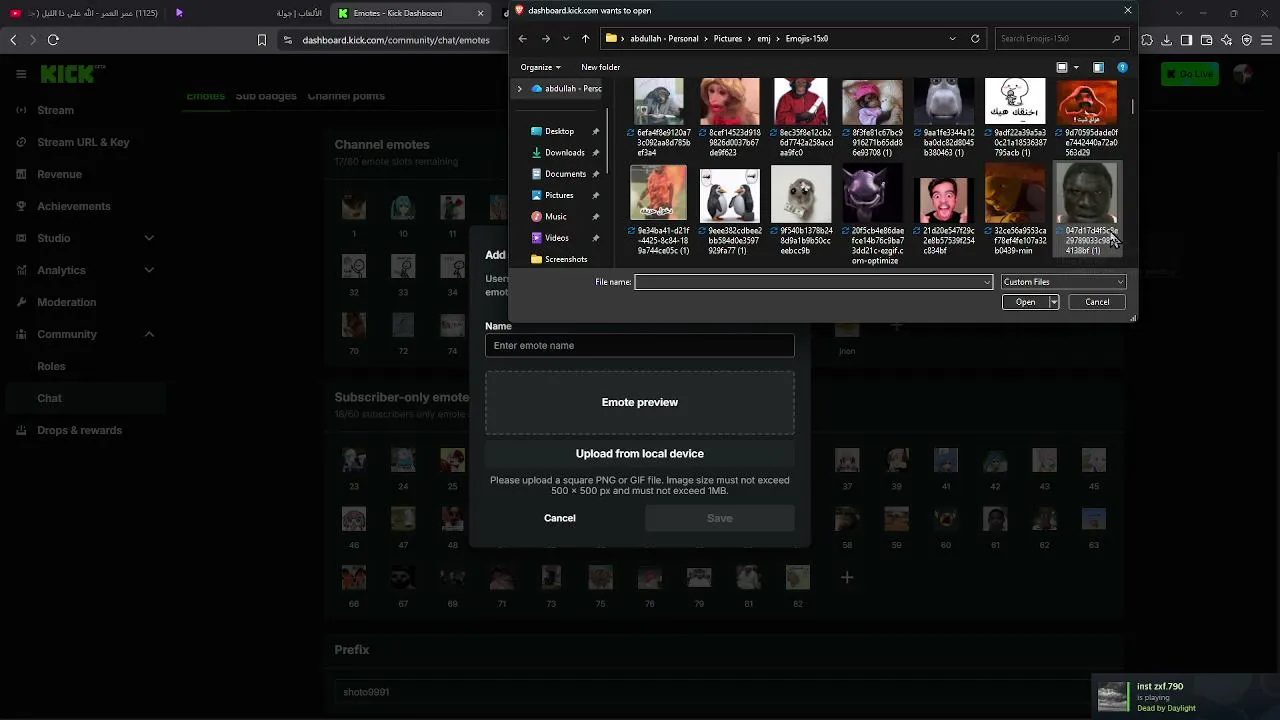Open the Custom Files type dropdown
This screenshot has height=720, width=1280.
click(1063, 282)
